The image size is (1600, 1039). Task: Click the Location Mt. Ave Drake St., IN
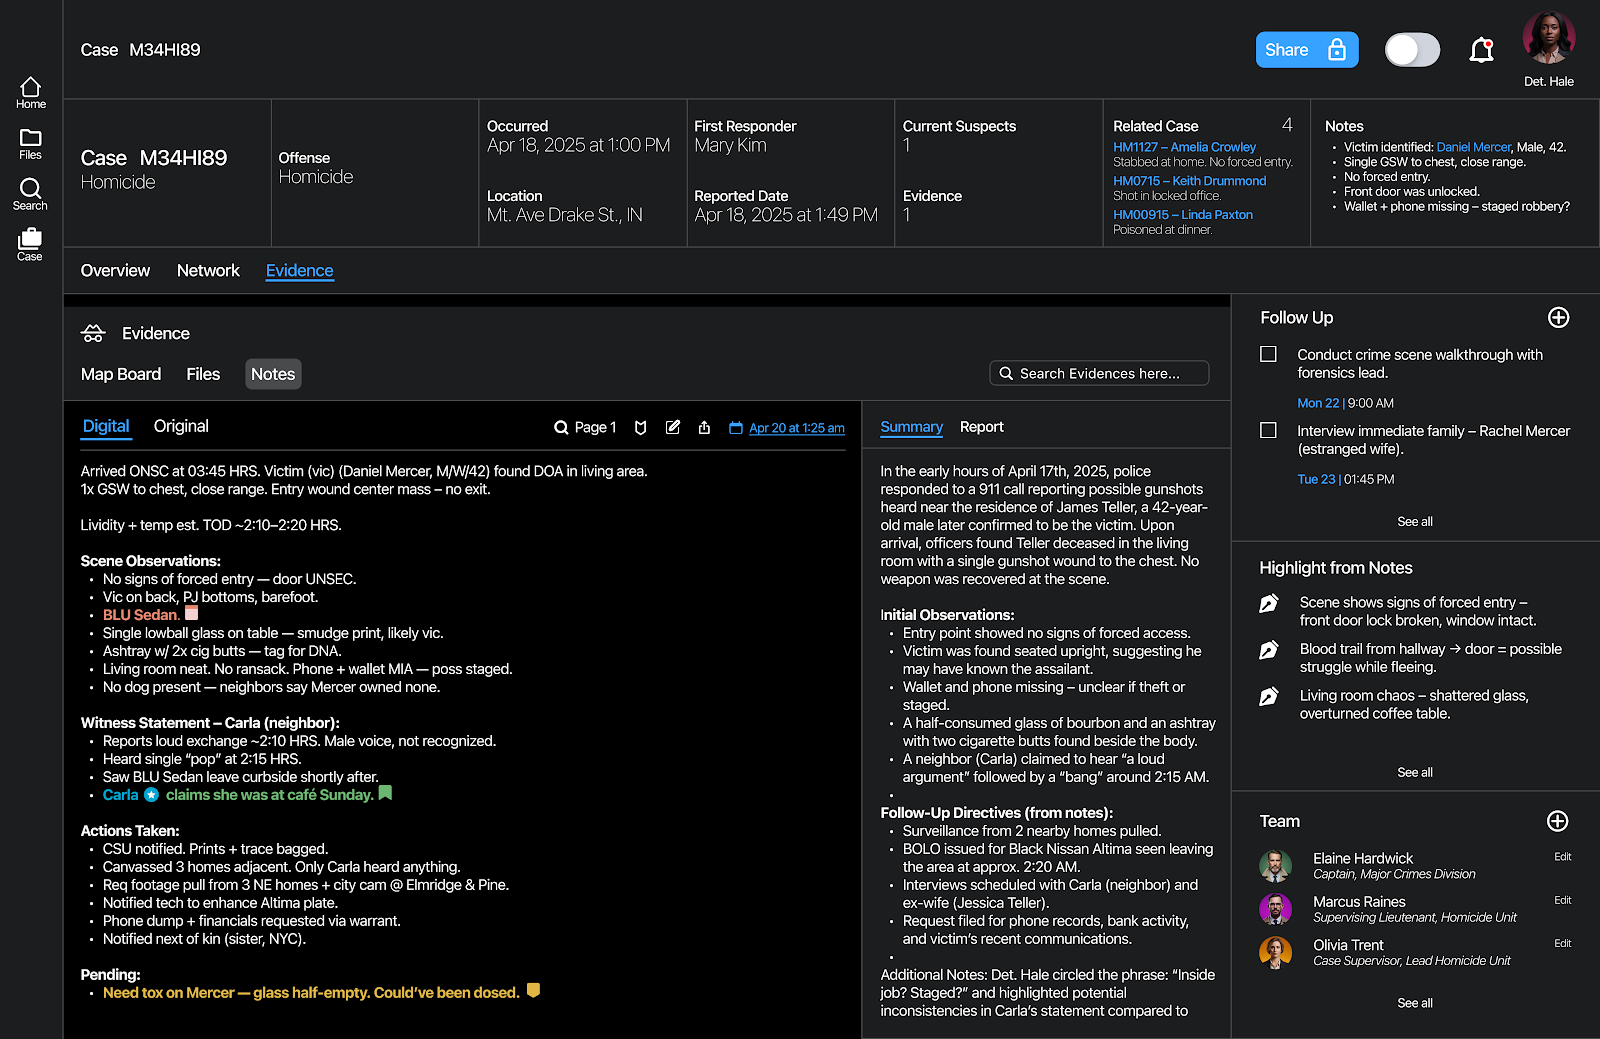click(565, 215)
